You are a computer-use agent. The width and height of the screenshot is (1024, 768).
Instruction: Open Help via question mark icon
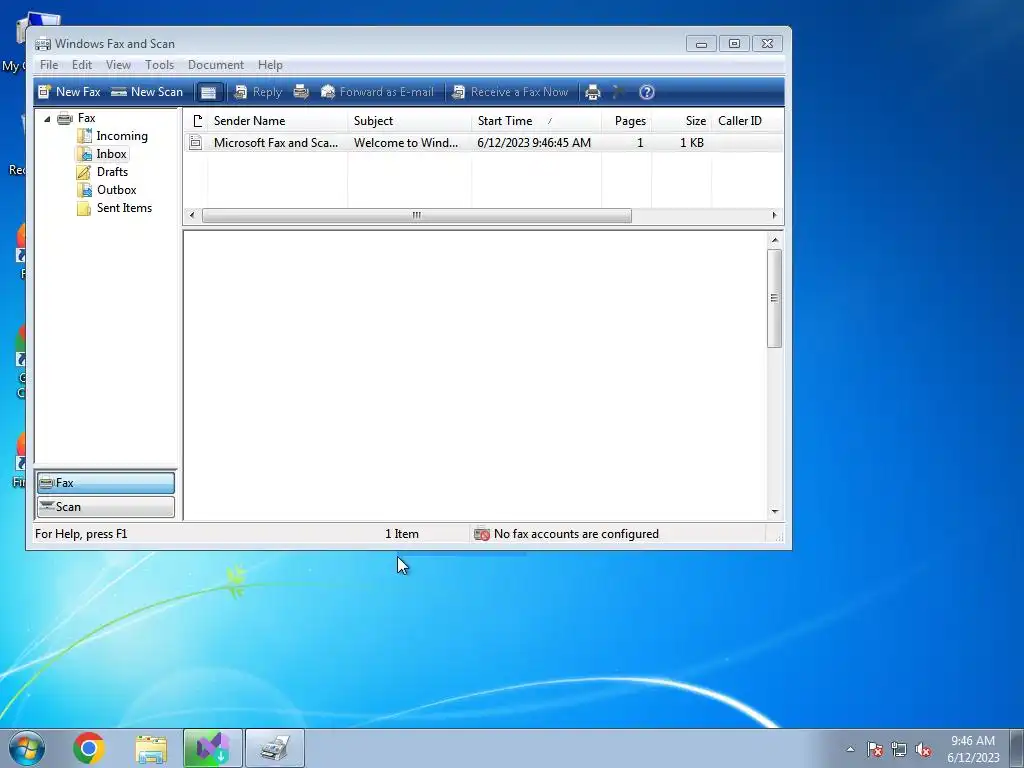pos(647,92)
